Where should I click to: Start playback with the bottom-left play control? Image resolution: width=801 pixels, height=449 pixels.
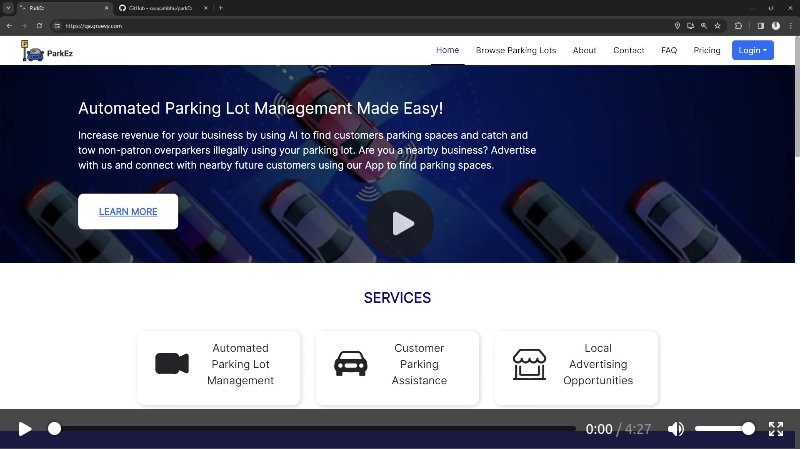coord(25,429)
